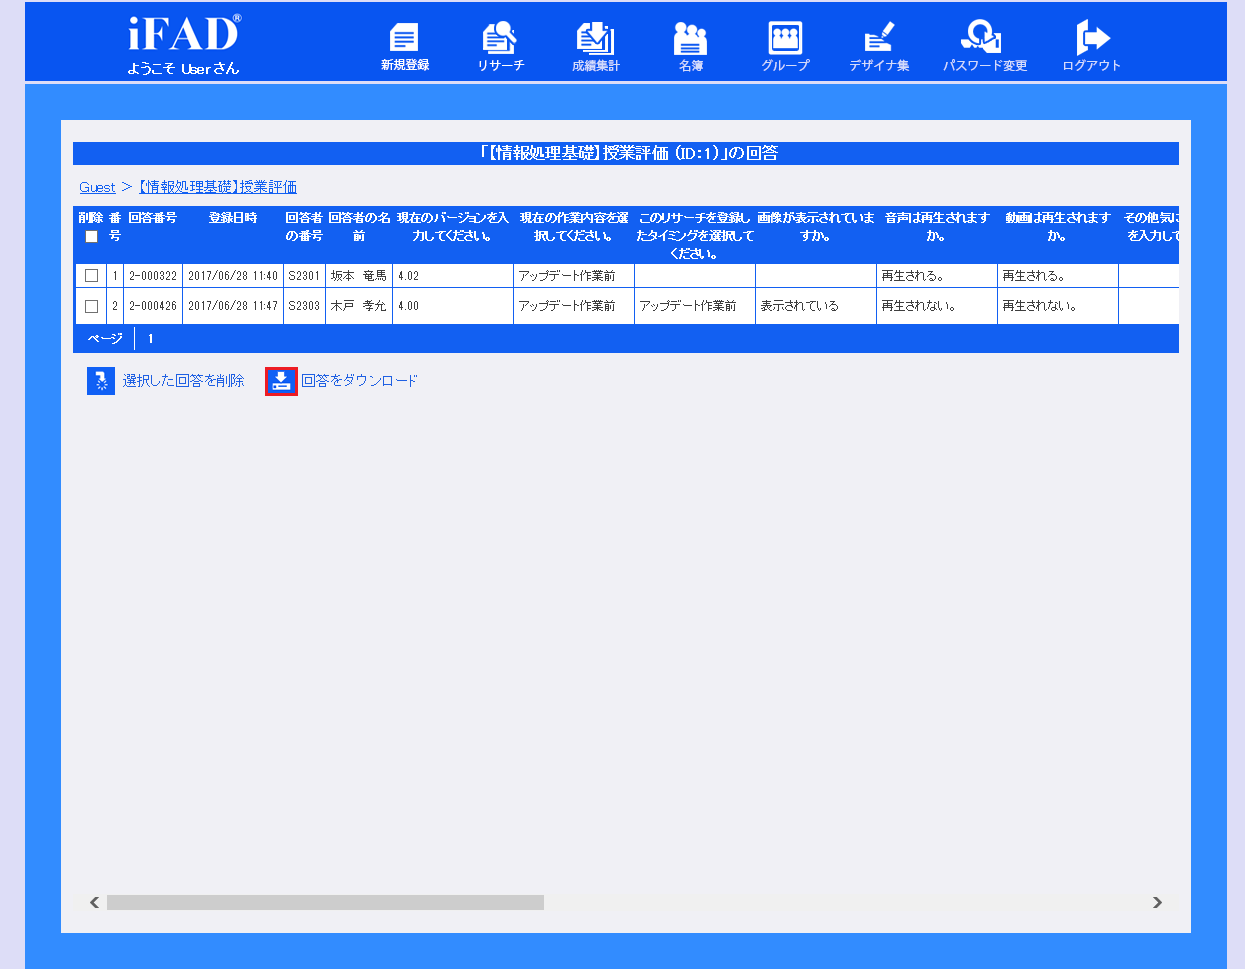Click the version cell 4.00
Image resolution: width=1245 pixels, height=969 pixels.
(453, 306)
